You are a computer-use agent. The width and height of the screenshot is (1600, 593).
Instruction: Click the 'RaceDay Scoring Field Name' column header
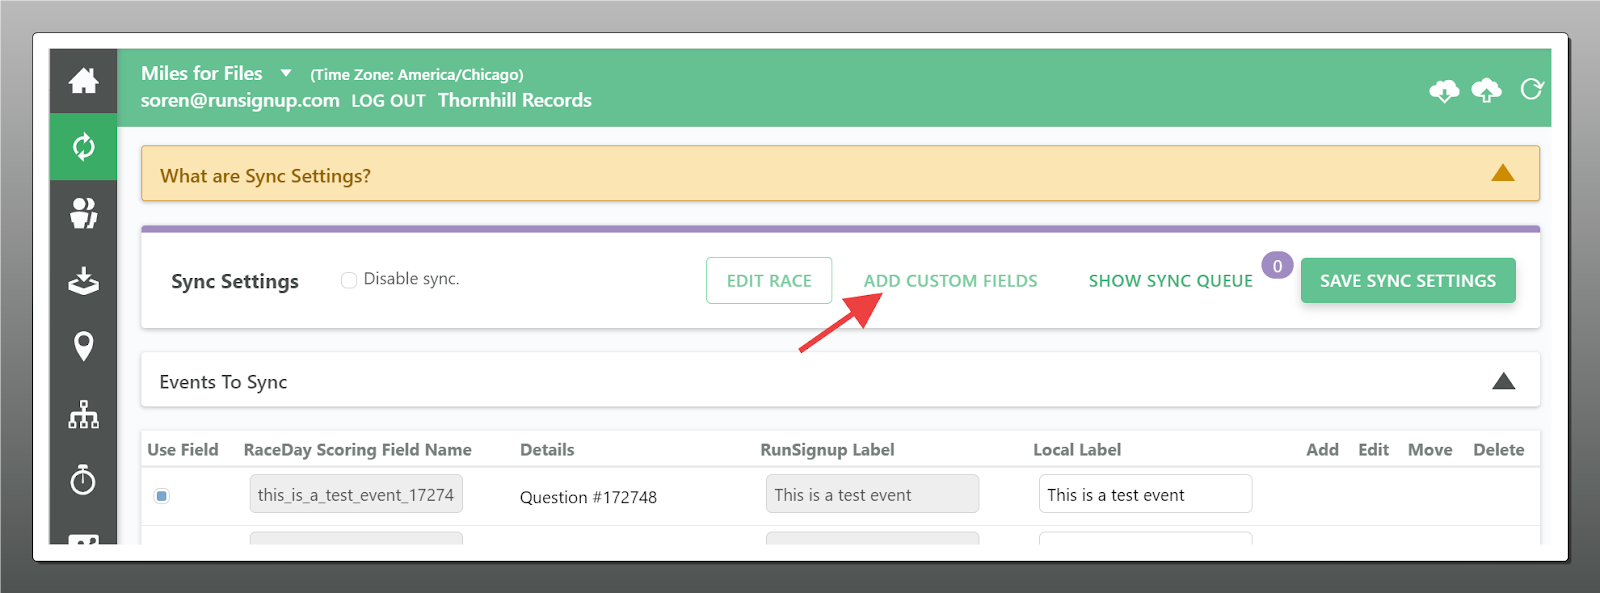[x=358, y=450]
